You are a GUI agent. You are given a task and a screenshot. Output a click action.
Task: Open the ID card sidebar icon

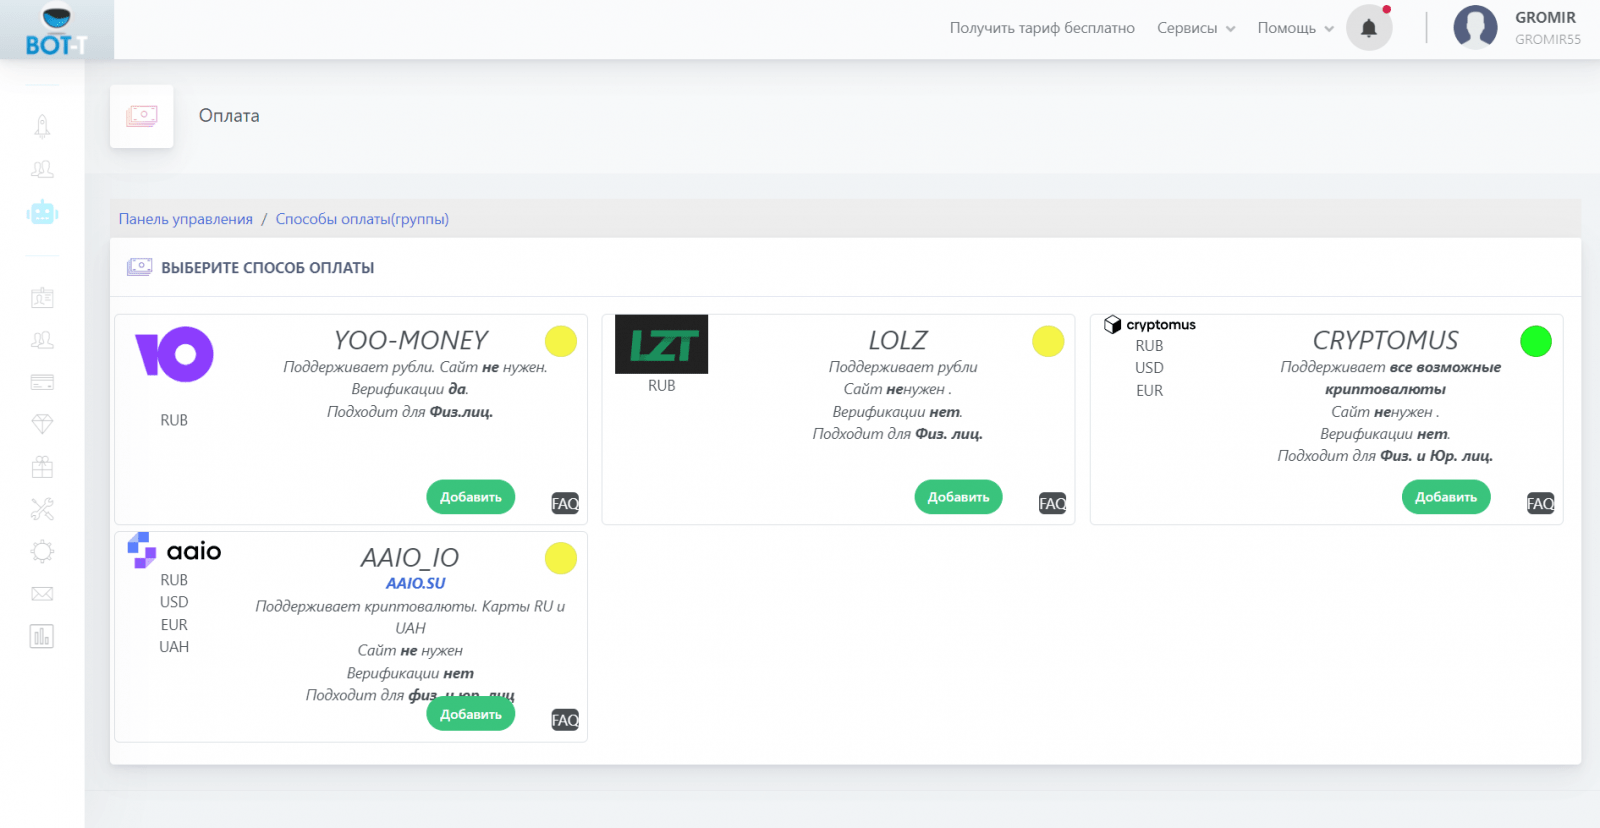point(42,297)
